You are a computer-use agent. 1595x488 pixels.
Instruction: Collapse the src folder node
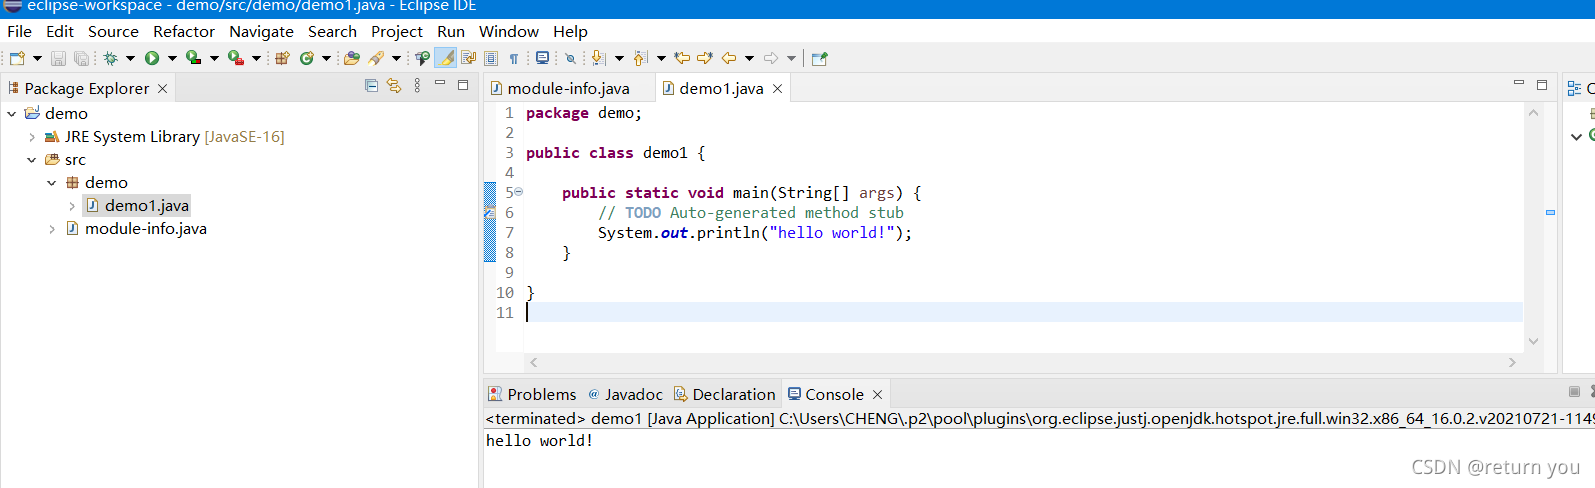[32, 160]
